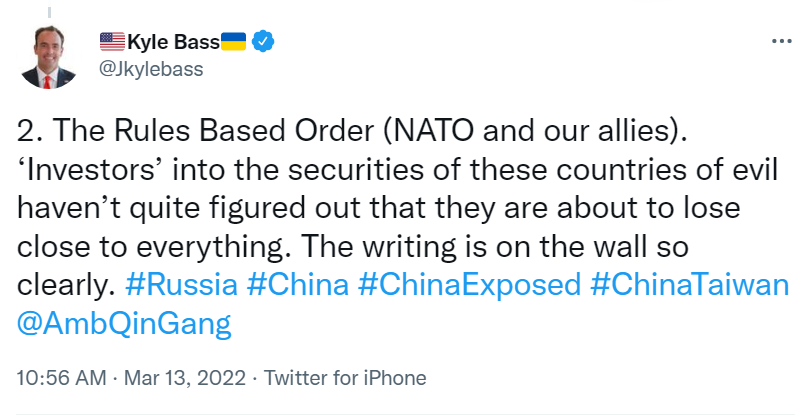Image resolution: width=810 pixels, height=417 pixels.
Task: Follow the #China hashtag link
Action: (297, 285)
